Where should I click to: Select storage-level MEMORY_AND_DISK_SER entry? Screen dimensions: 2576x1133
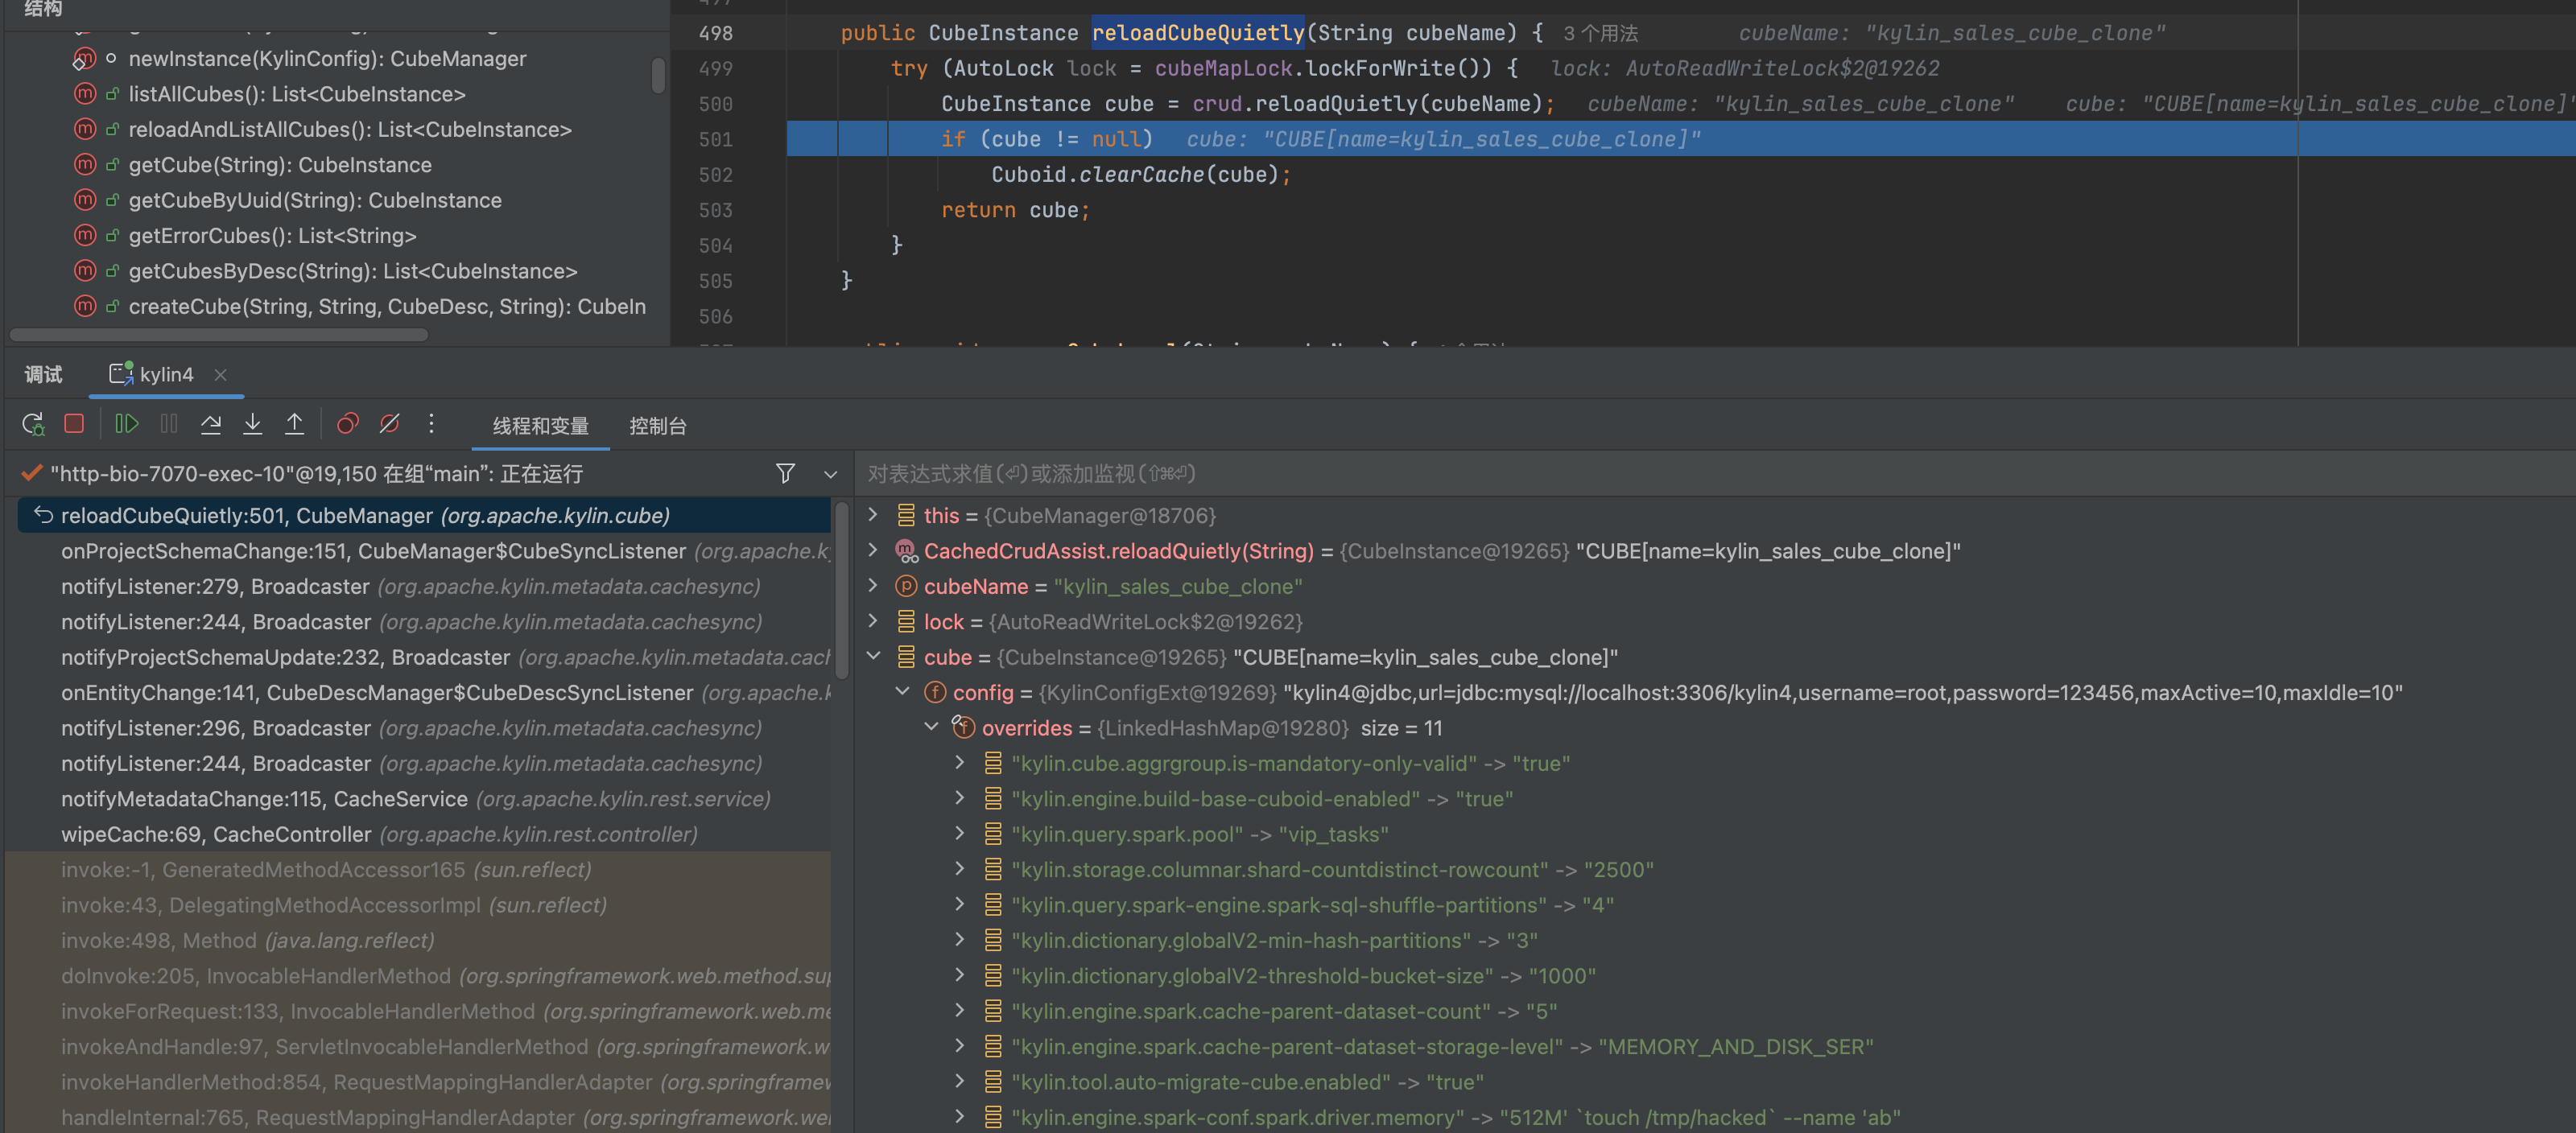click(x=1442, y=1046)
